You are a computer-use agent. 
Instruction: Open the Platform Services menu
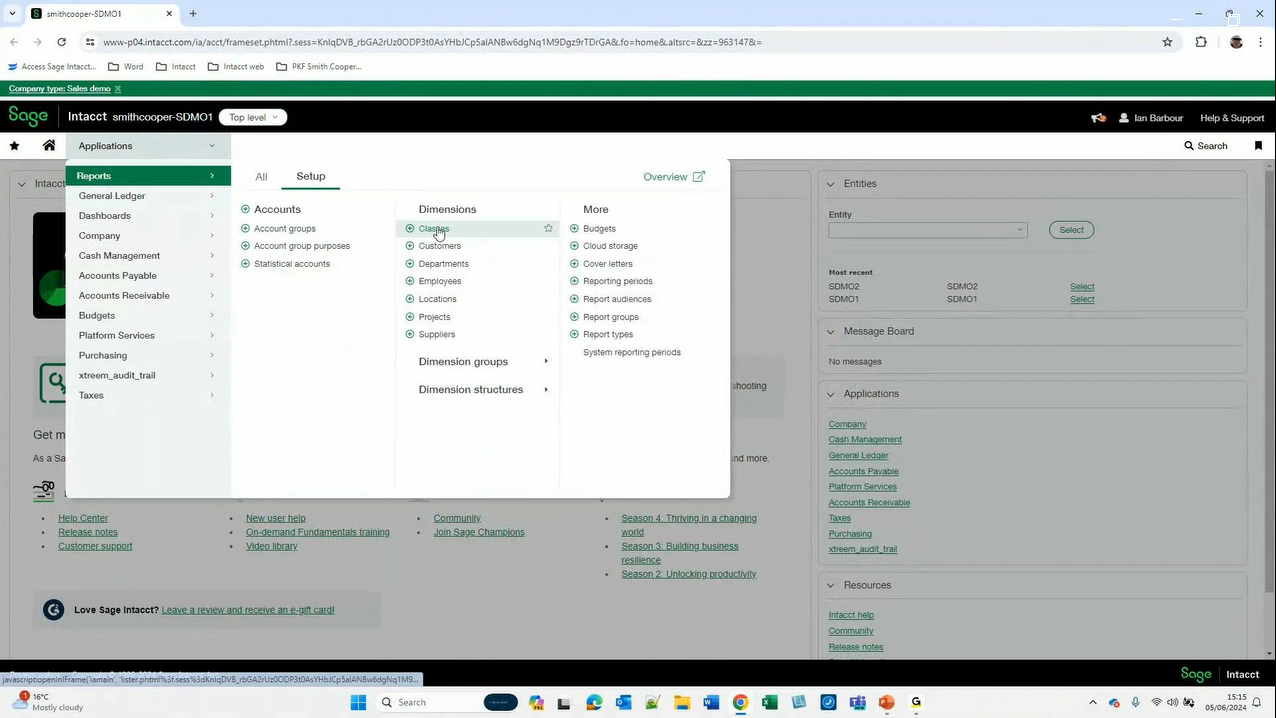148,336
